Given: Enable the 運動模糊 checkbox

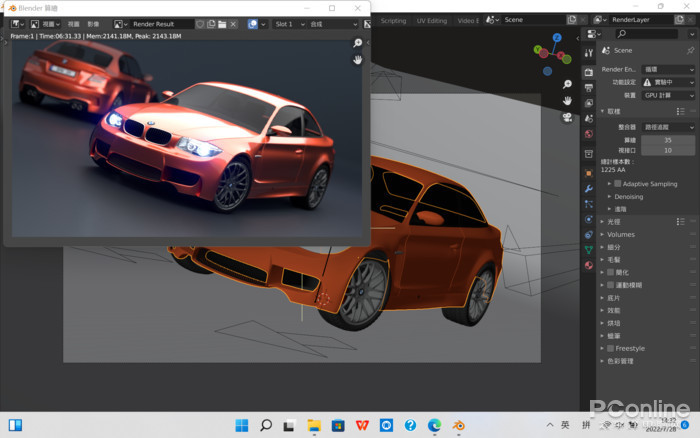Looking at the screenshot, I should click(610, 284).
